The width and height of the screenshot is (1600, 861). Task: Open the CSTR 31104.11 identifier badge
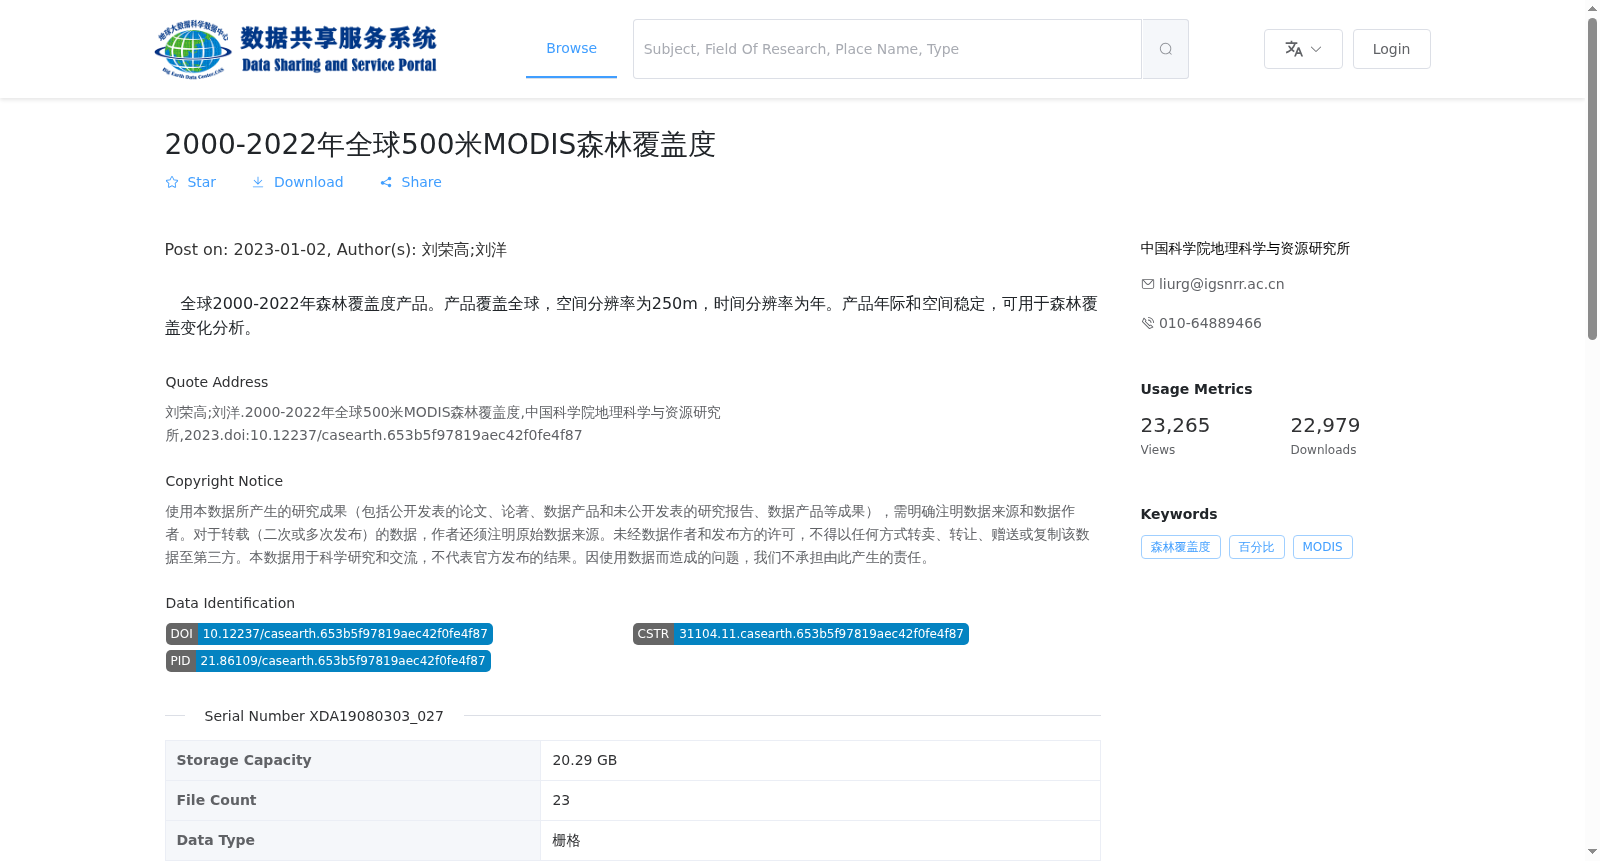pos(800,634)
